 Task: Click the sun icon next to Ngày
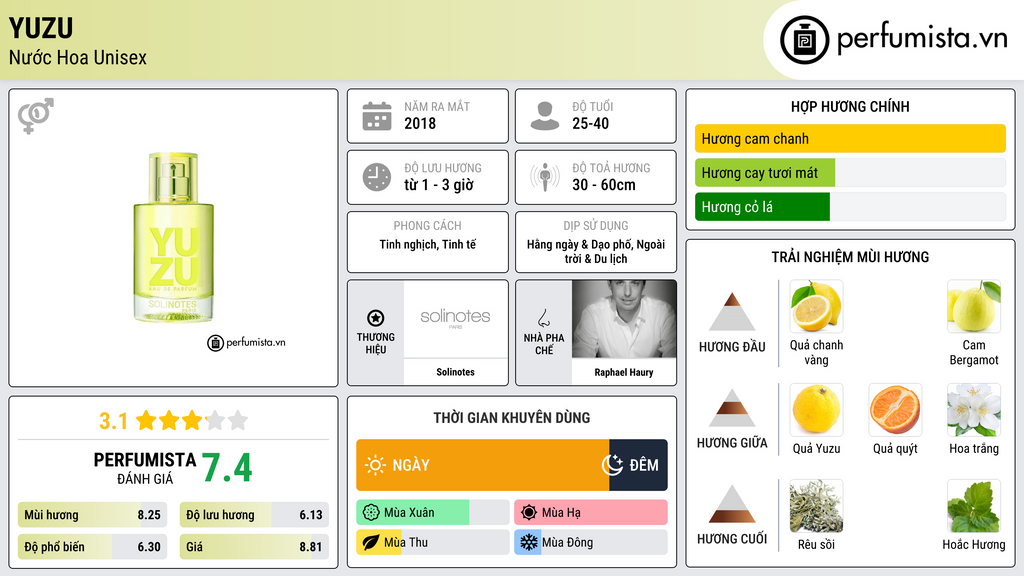pos(375,465)
